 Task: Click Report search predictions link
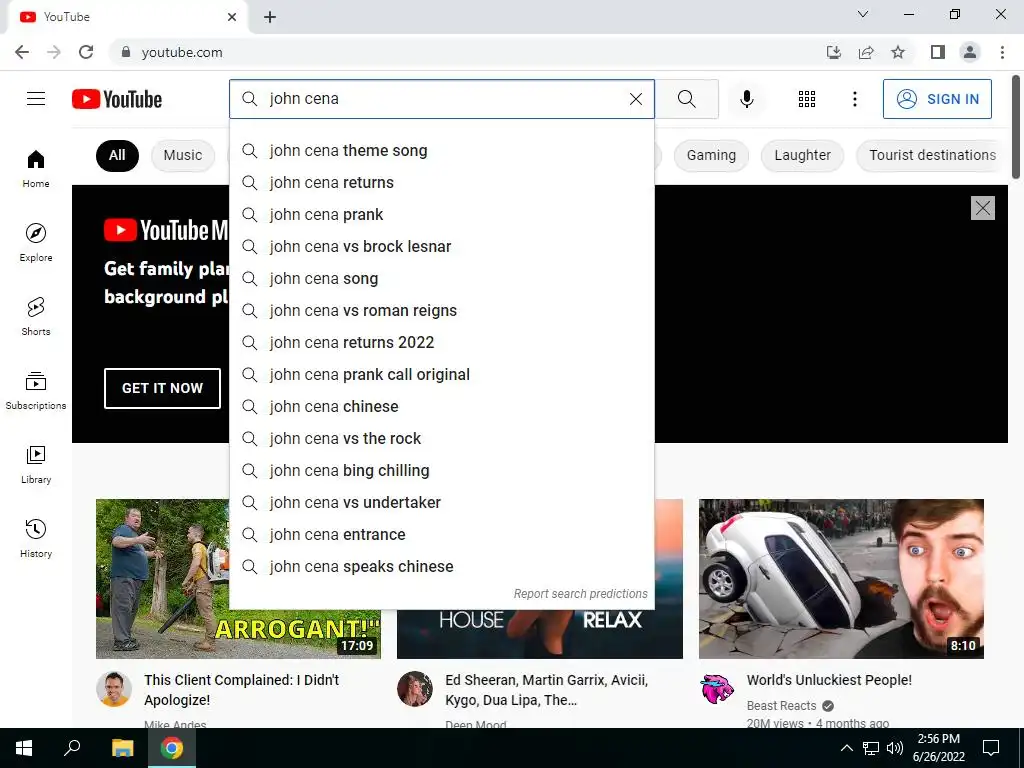[x=581, y=594]
